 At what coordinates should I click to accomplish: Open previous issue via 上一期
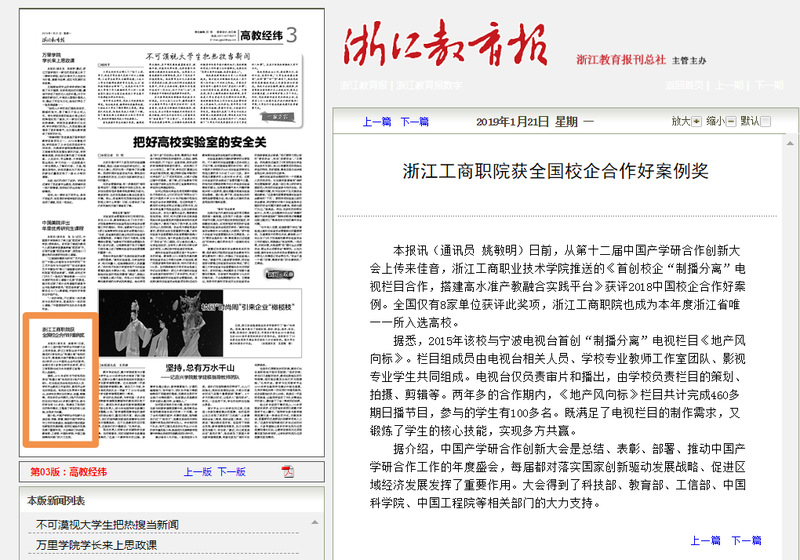[x=730, y=86]
